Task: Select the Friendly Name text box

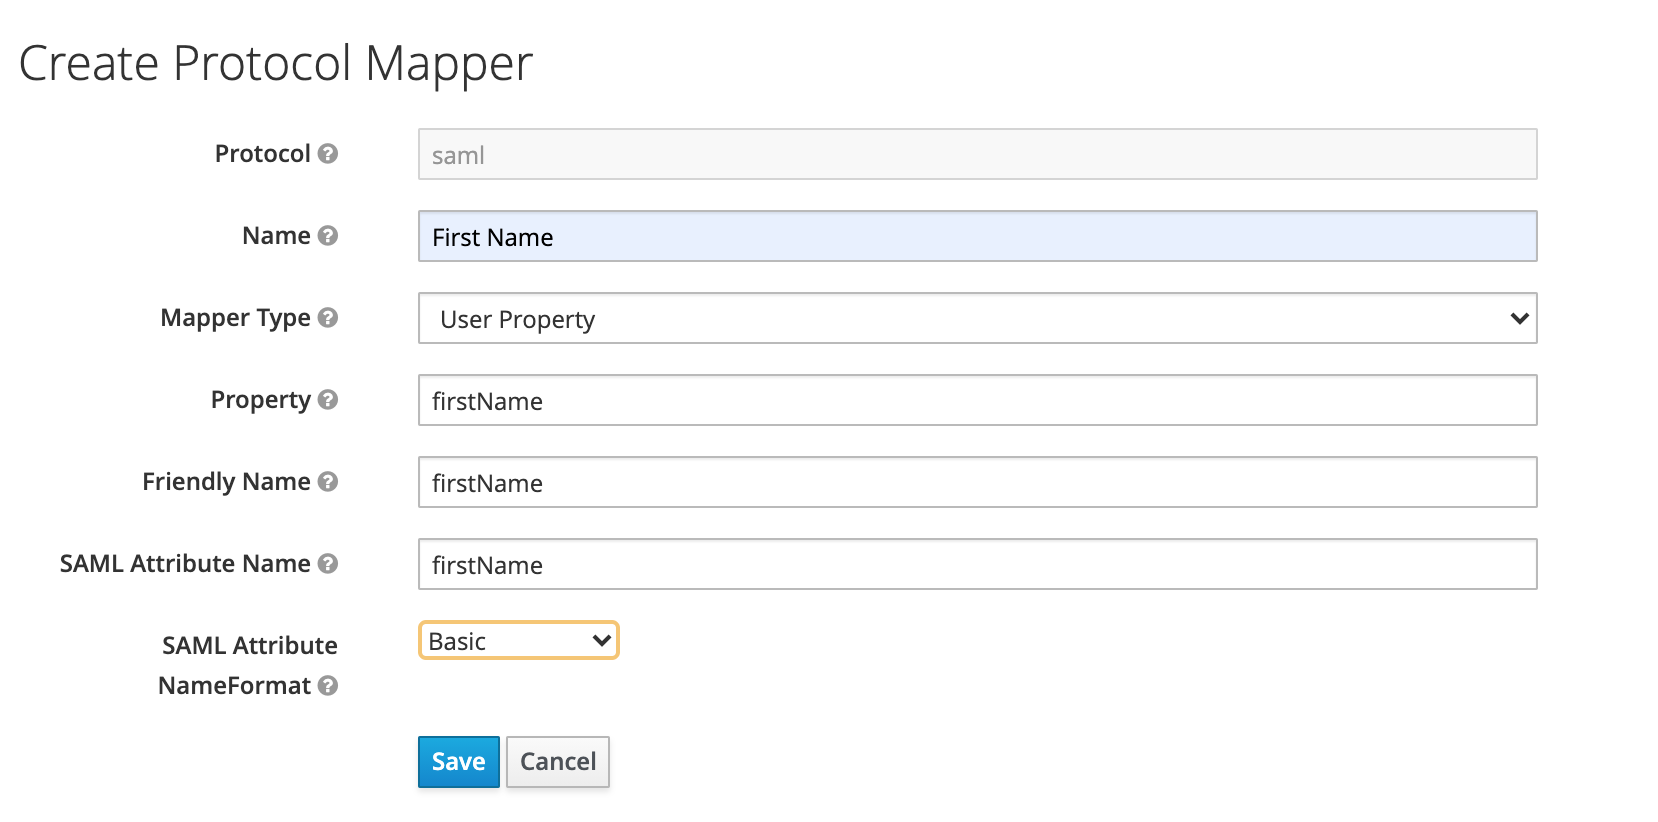Action: click(x=977, y=483)
